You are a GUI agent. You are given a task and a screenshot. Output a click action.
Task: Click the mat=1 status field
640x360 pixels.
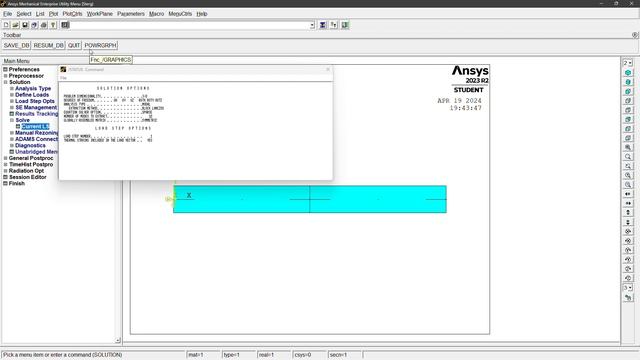(x=203, y=355)
